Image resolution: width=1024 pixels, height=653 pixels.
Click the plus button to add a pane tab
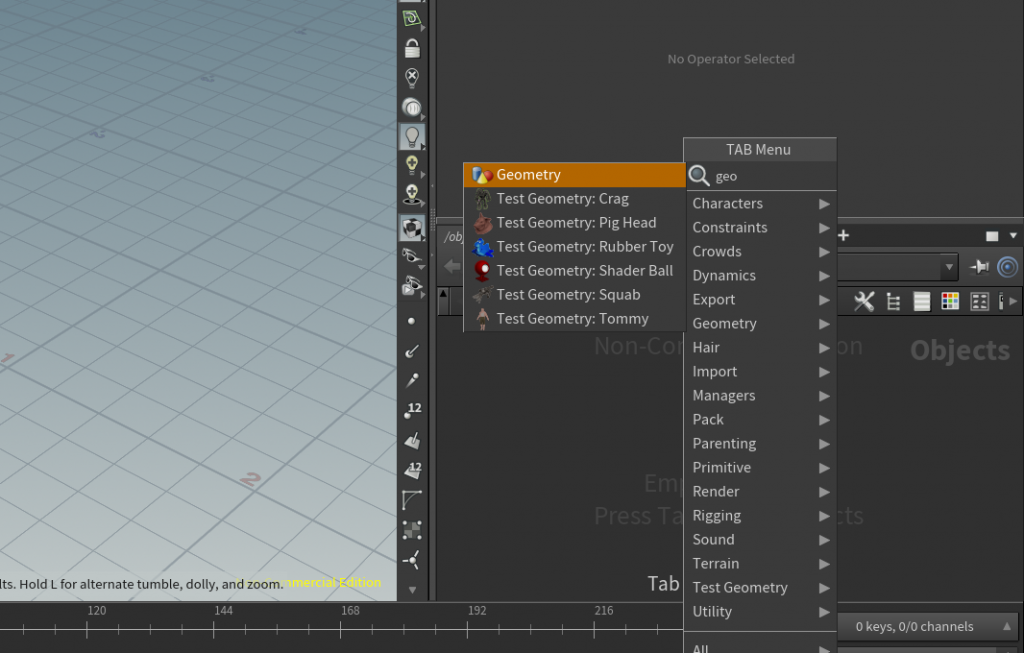(x=844, y=234)
